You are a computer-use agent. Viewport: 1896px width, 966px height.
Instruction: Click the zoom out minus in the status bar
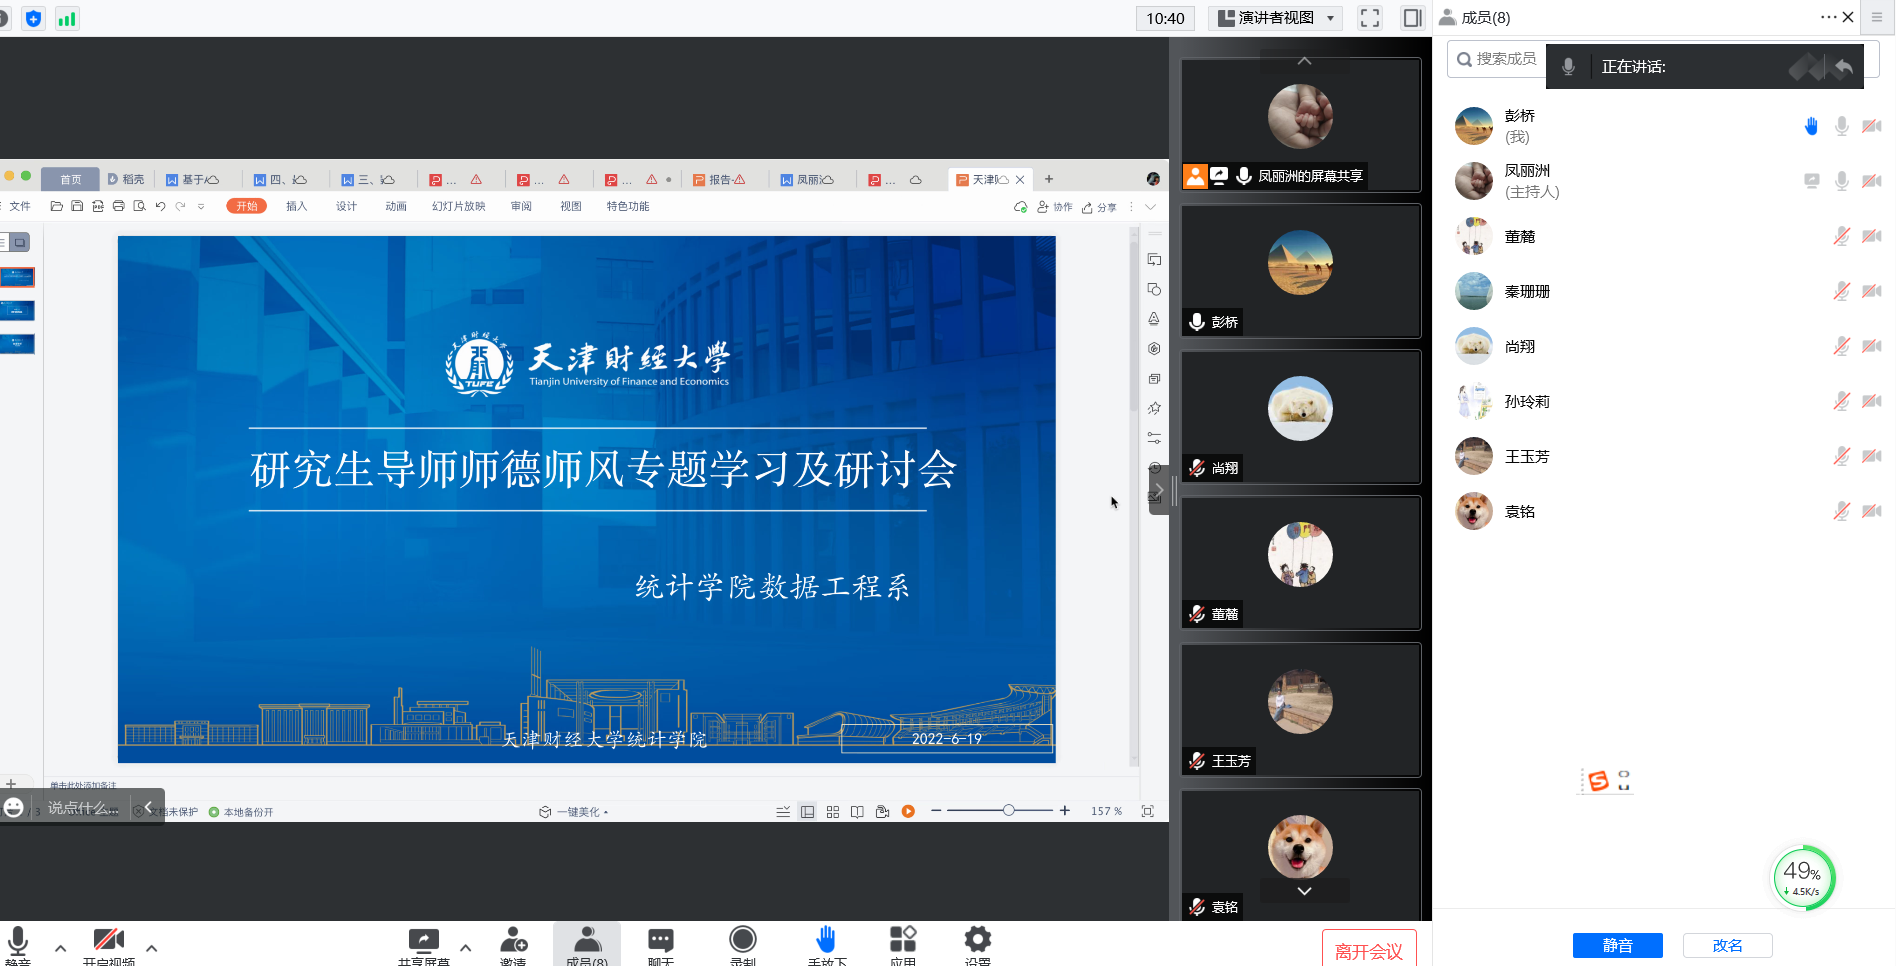(x=936, y=810)
